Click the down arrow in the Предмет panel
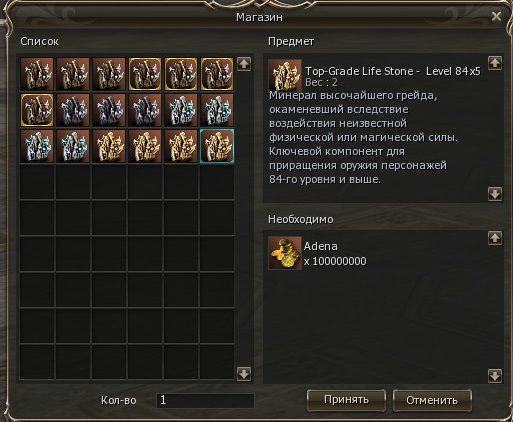This screenshot has height=422, width=513. 495,194
